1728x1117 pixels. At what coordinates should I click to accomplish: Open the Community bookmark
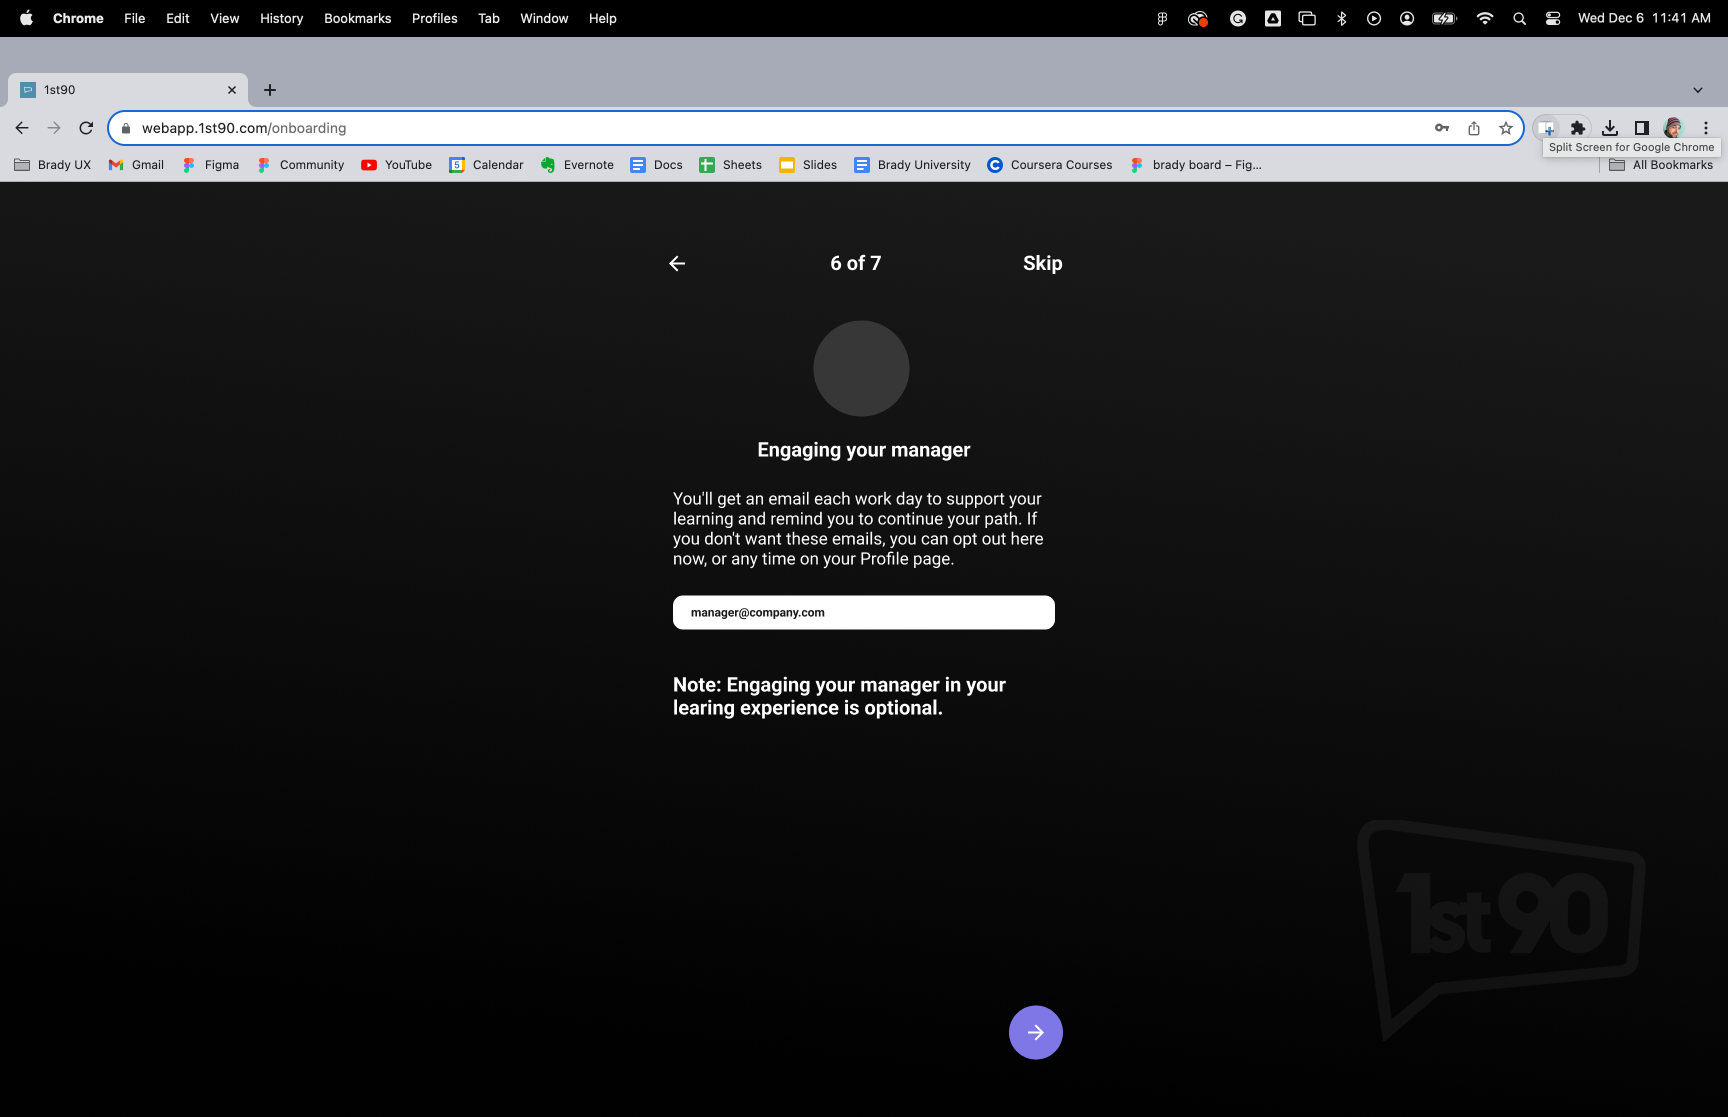(300, 165)
